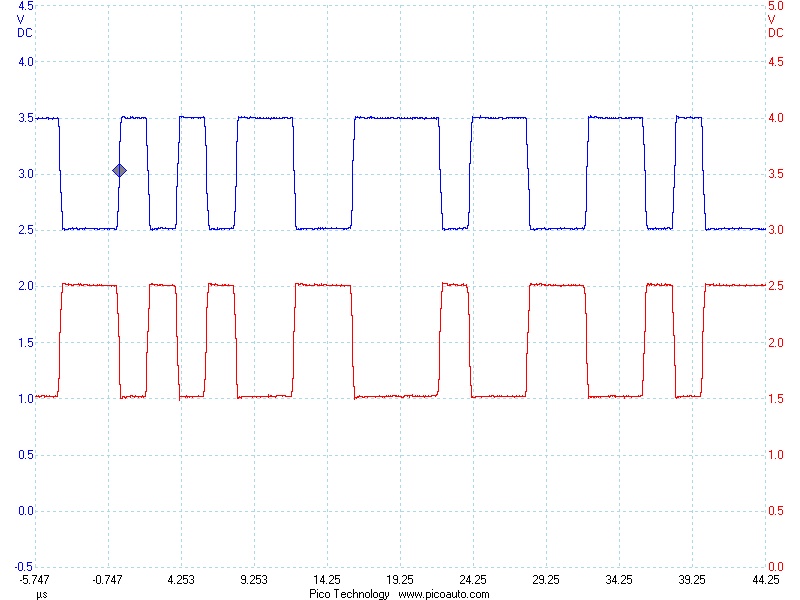Screen dimensions: 800x600
Task: Click the 5.0 value on red axis
Action: [776, 6]
